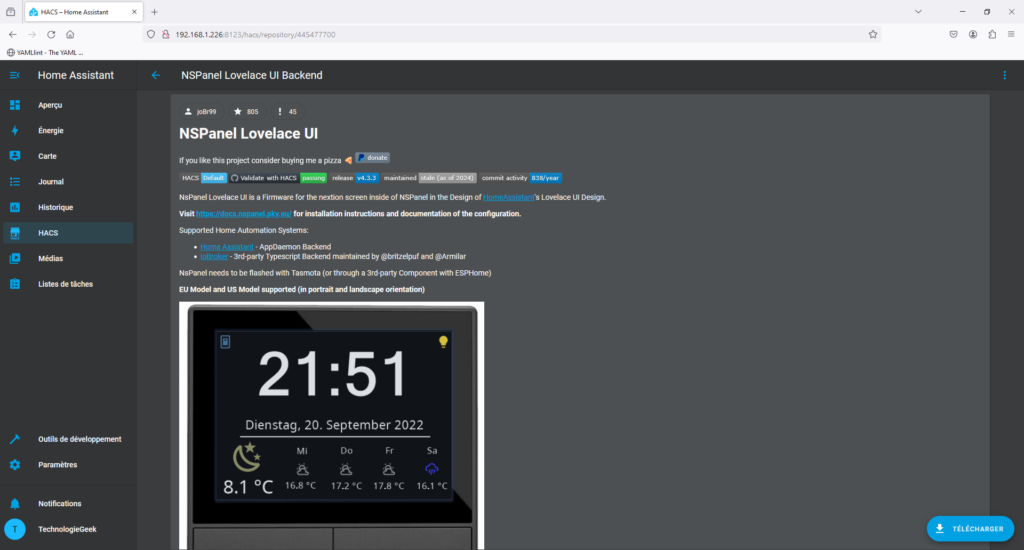Open the ioBroker link

click(214, 257)
